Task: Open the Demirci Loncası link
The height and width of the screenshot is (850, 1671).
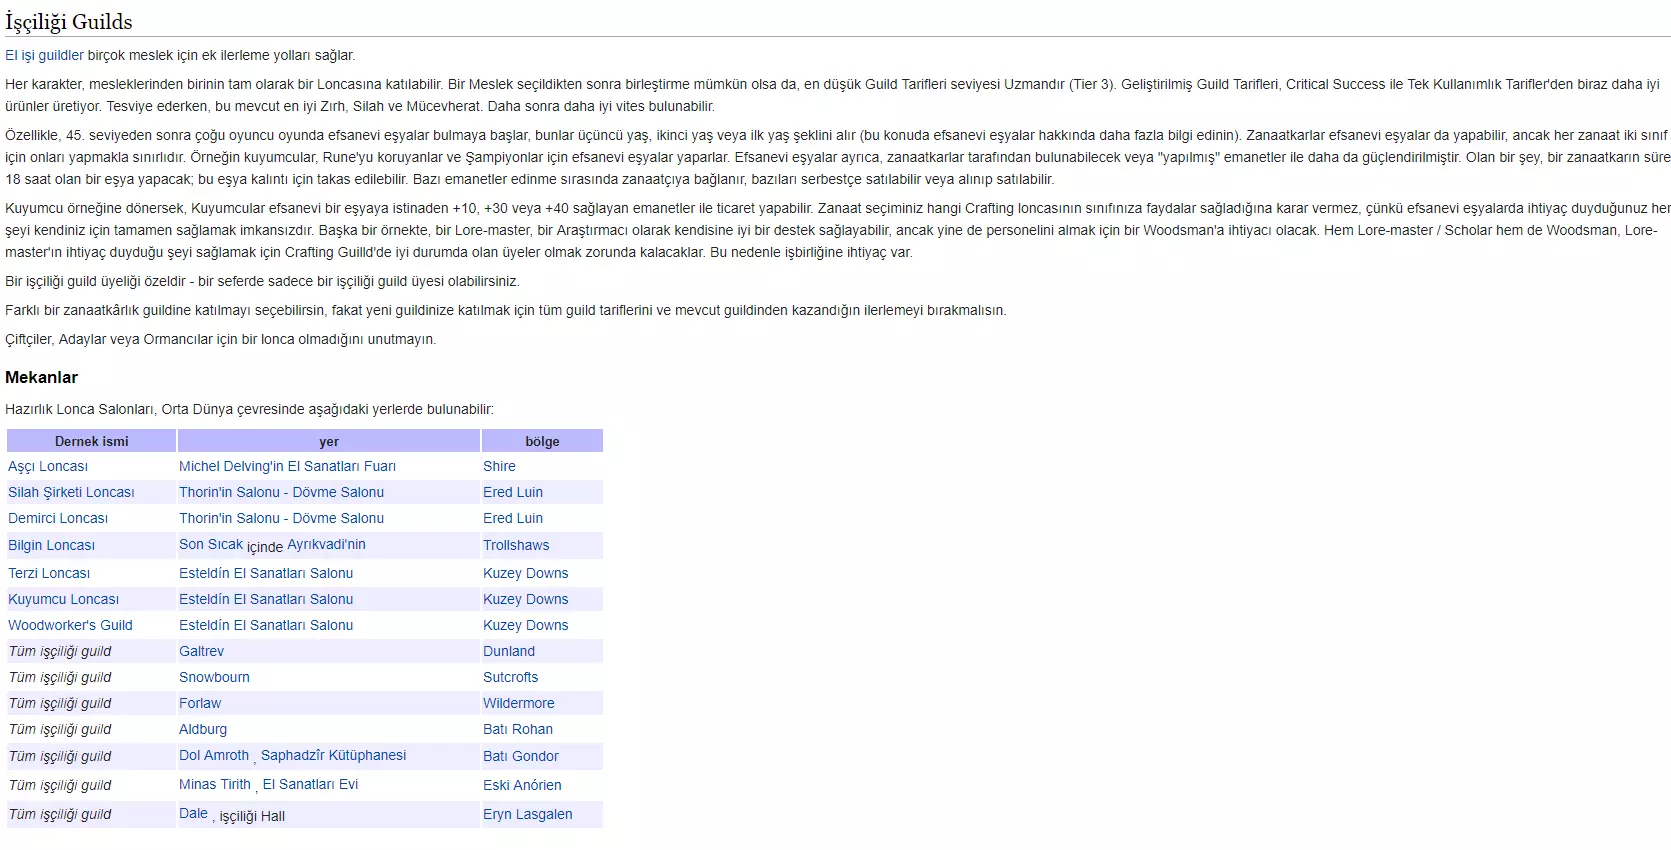Action: point(58,518)
